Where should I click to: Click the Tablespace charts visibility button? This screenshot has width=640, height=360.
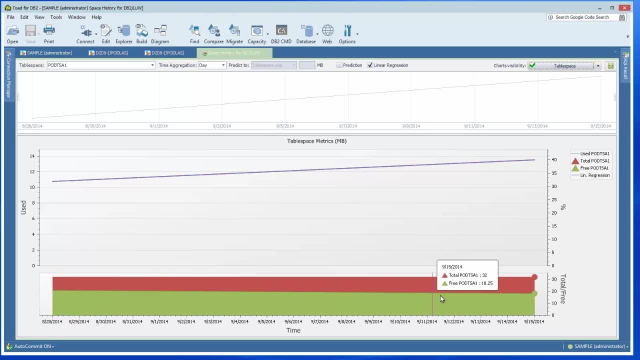[x=561, y=66]
